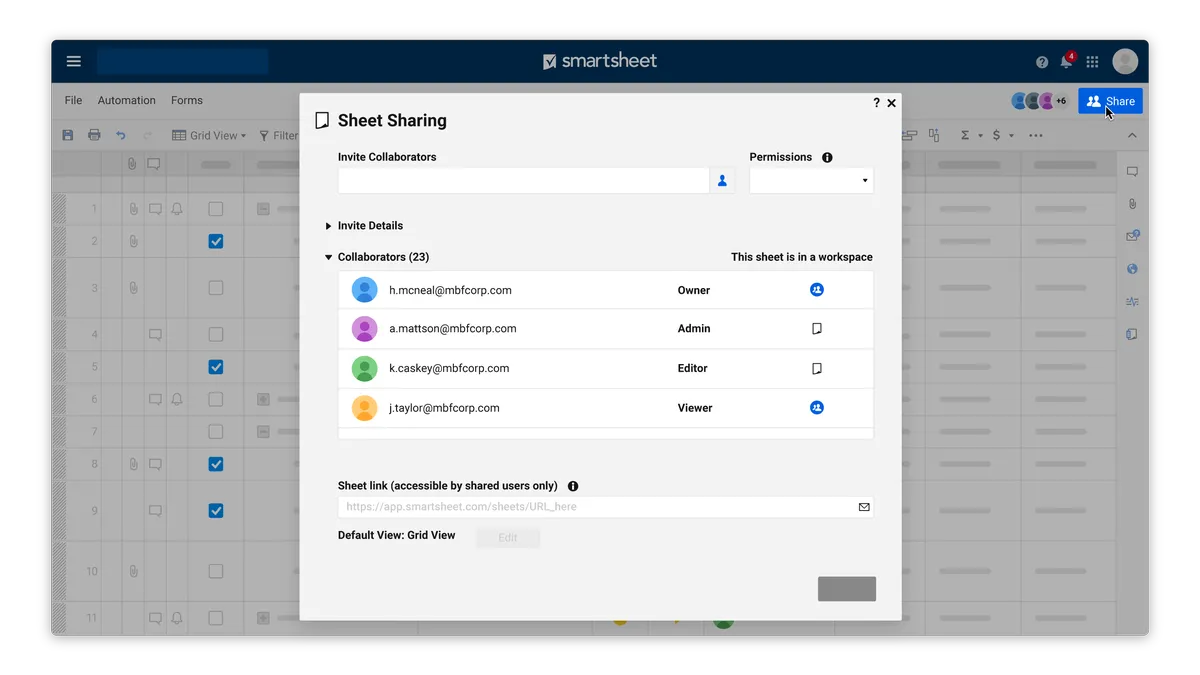Select collaborator k.caskey@mbfcorp.com
Screen dimensions: 1200x675
[605, 369]
